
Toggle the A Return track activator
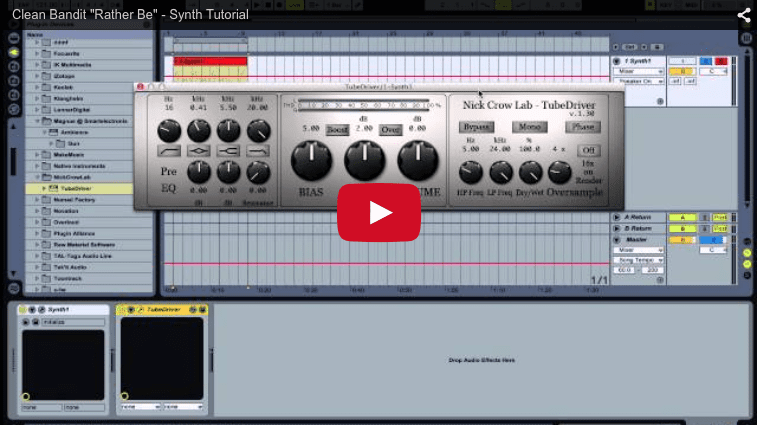point(682,217)
